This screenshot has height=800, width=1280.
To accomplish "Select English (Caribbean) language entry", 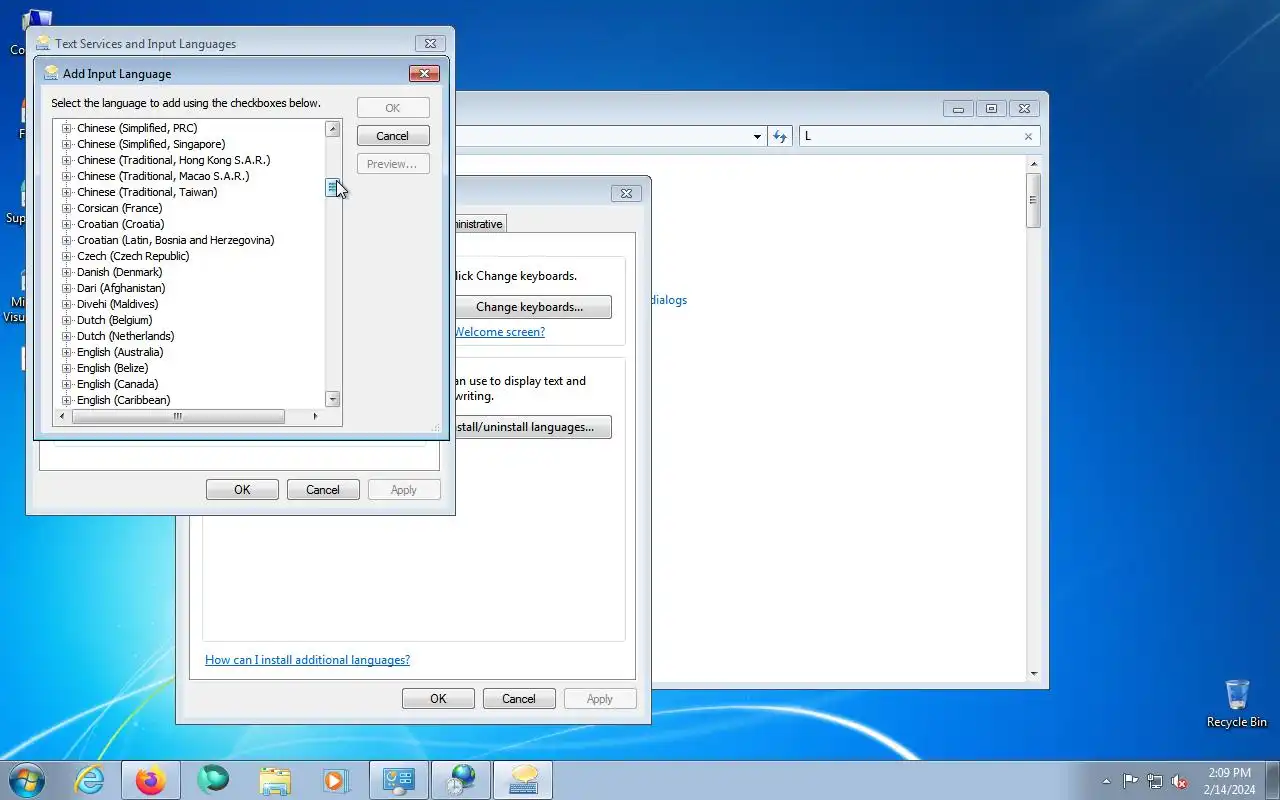I will [123, 400].
